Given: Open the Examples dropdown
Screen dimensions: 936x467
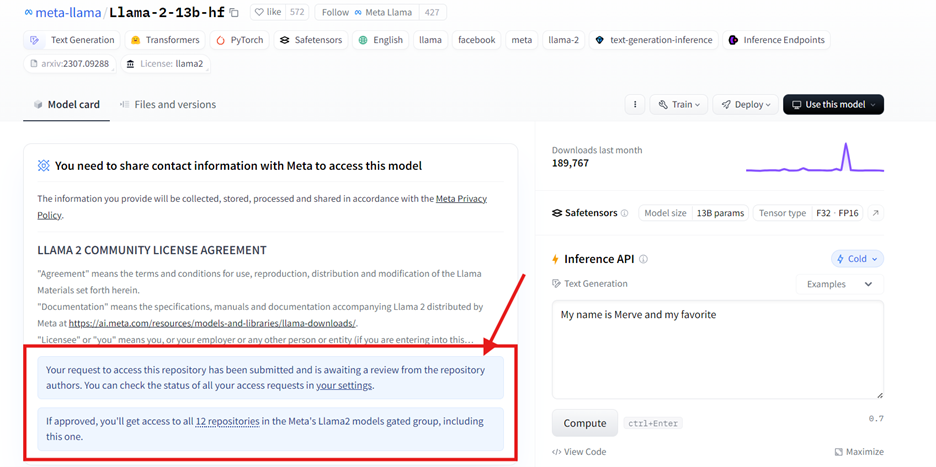Looking at the screenshot, I should [840, 284].
